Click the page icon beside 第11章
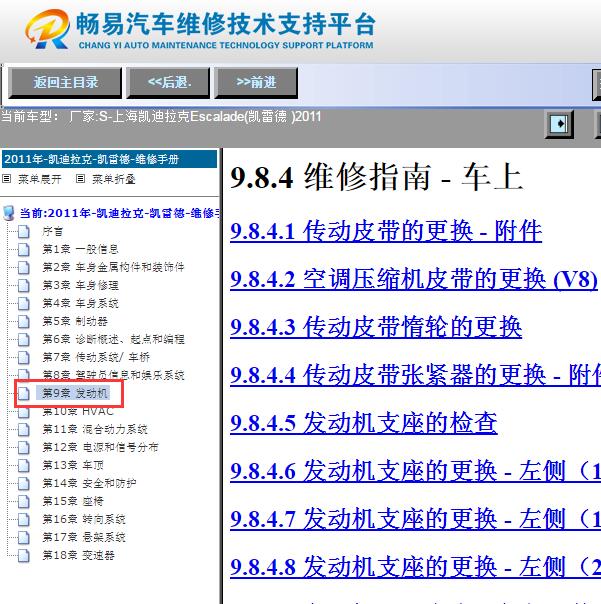Screen dimensions: 601x604 click(24, 430)
